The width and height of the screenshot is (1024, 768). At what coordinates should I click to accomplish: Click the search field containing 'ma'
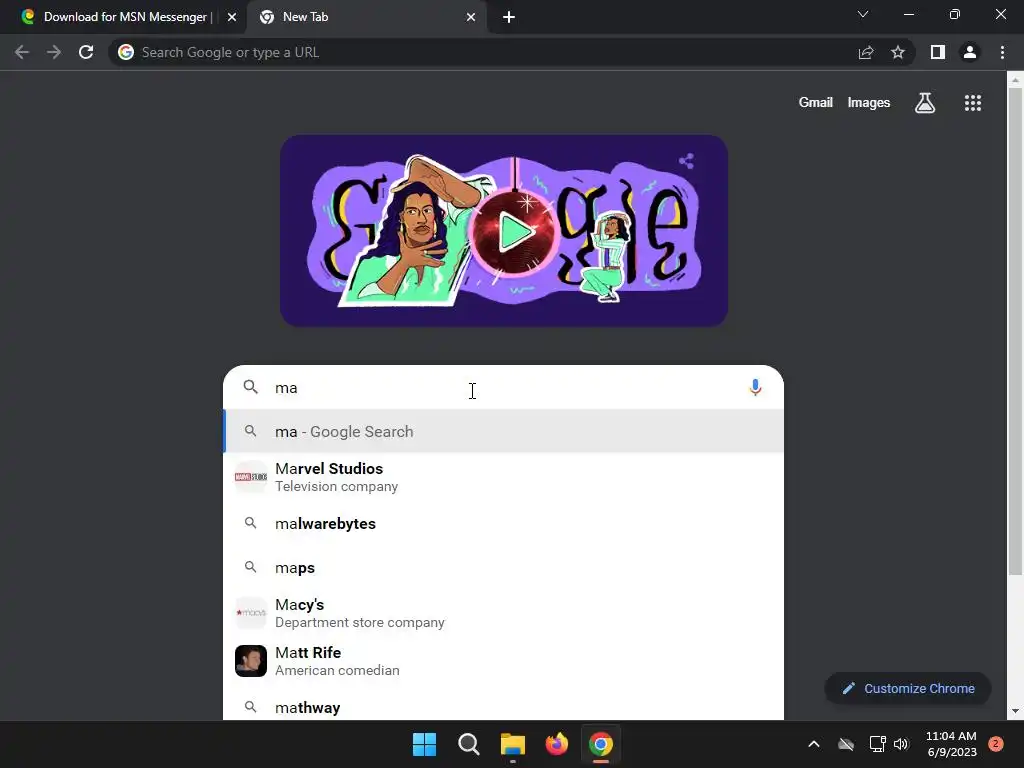pyautogui.click(x=503, y=387)
